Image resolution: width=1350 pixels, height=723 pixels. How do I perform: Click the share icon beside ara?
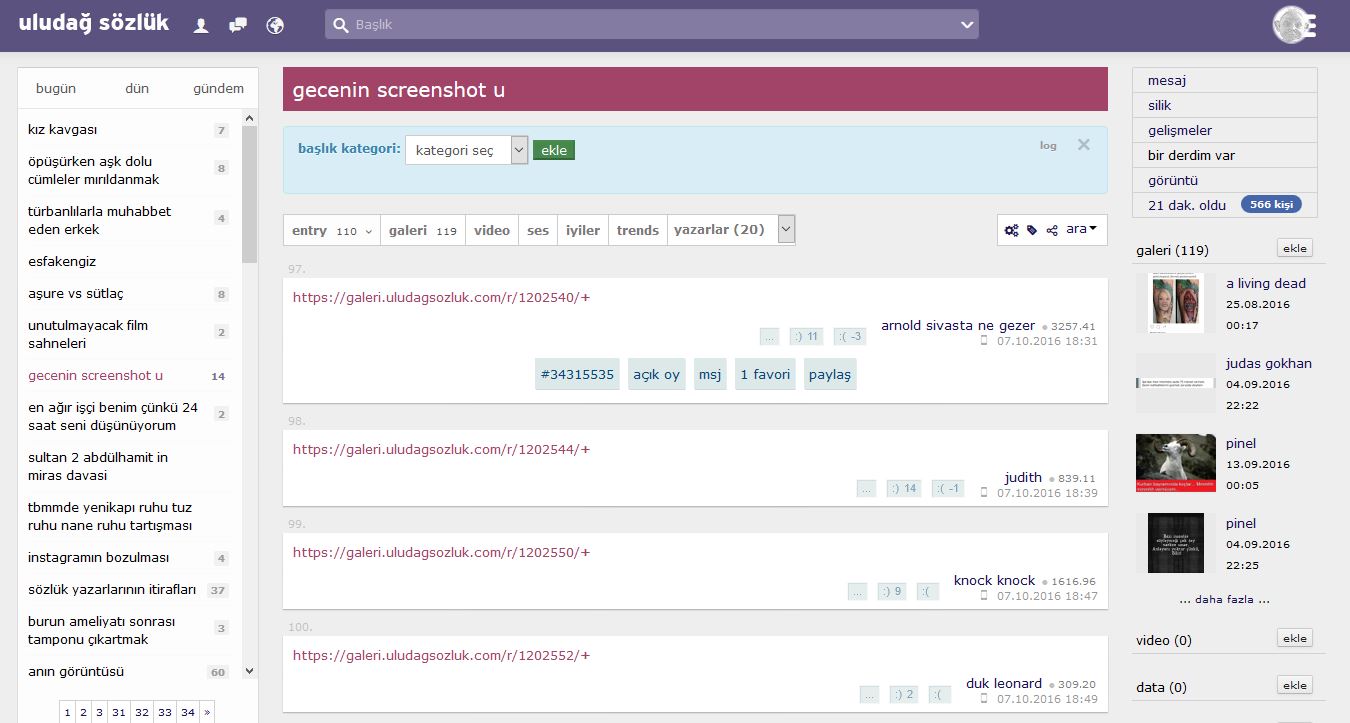(1052, 230)
